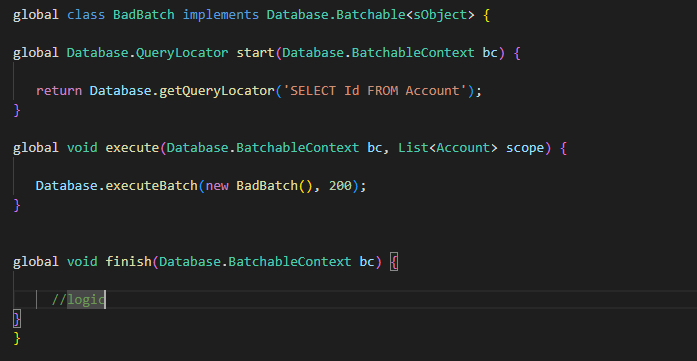Click the 'executeBatch' method call

coord(151,185)
